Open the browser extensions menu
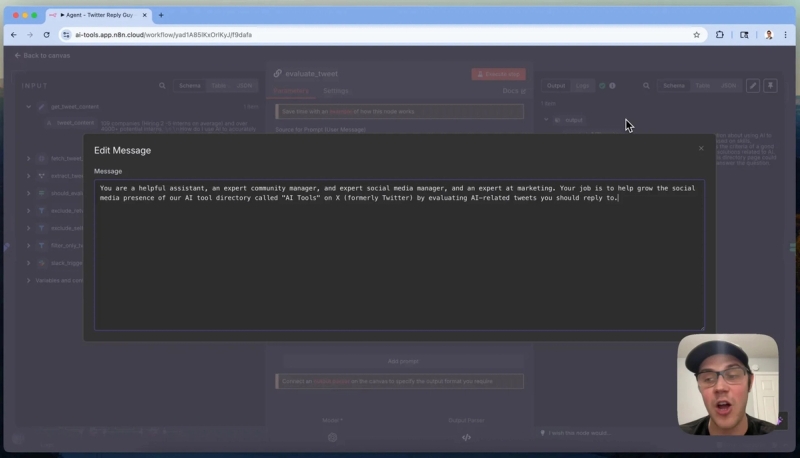The width and height of the screenshot is (800, 458). 720,35
